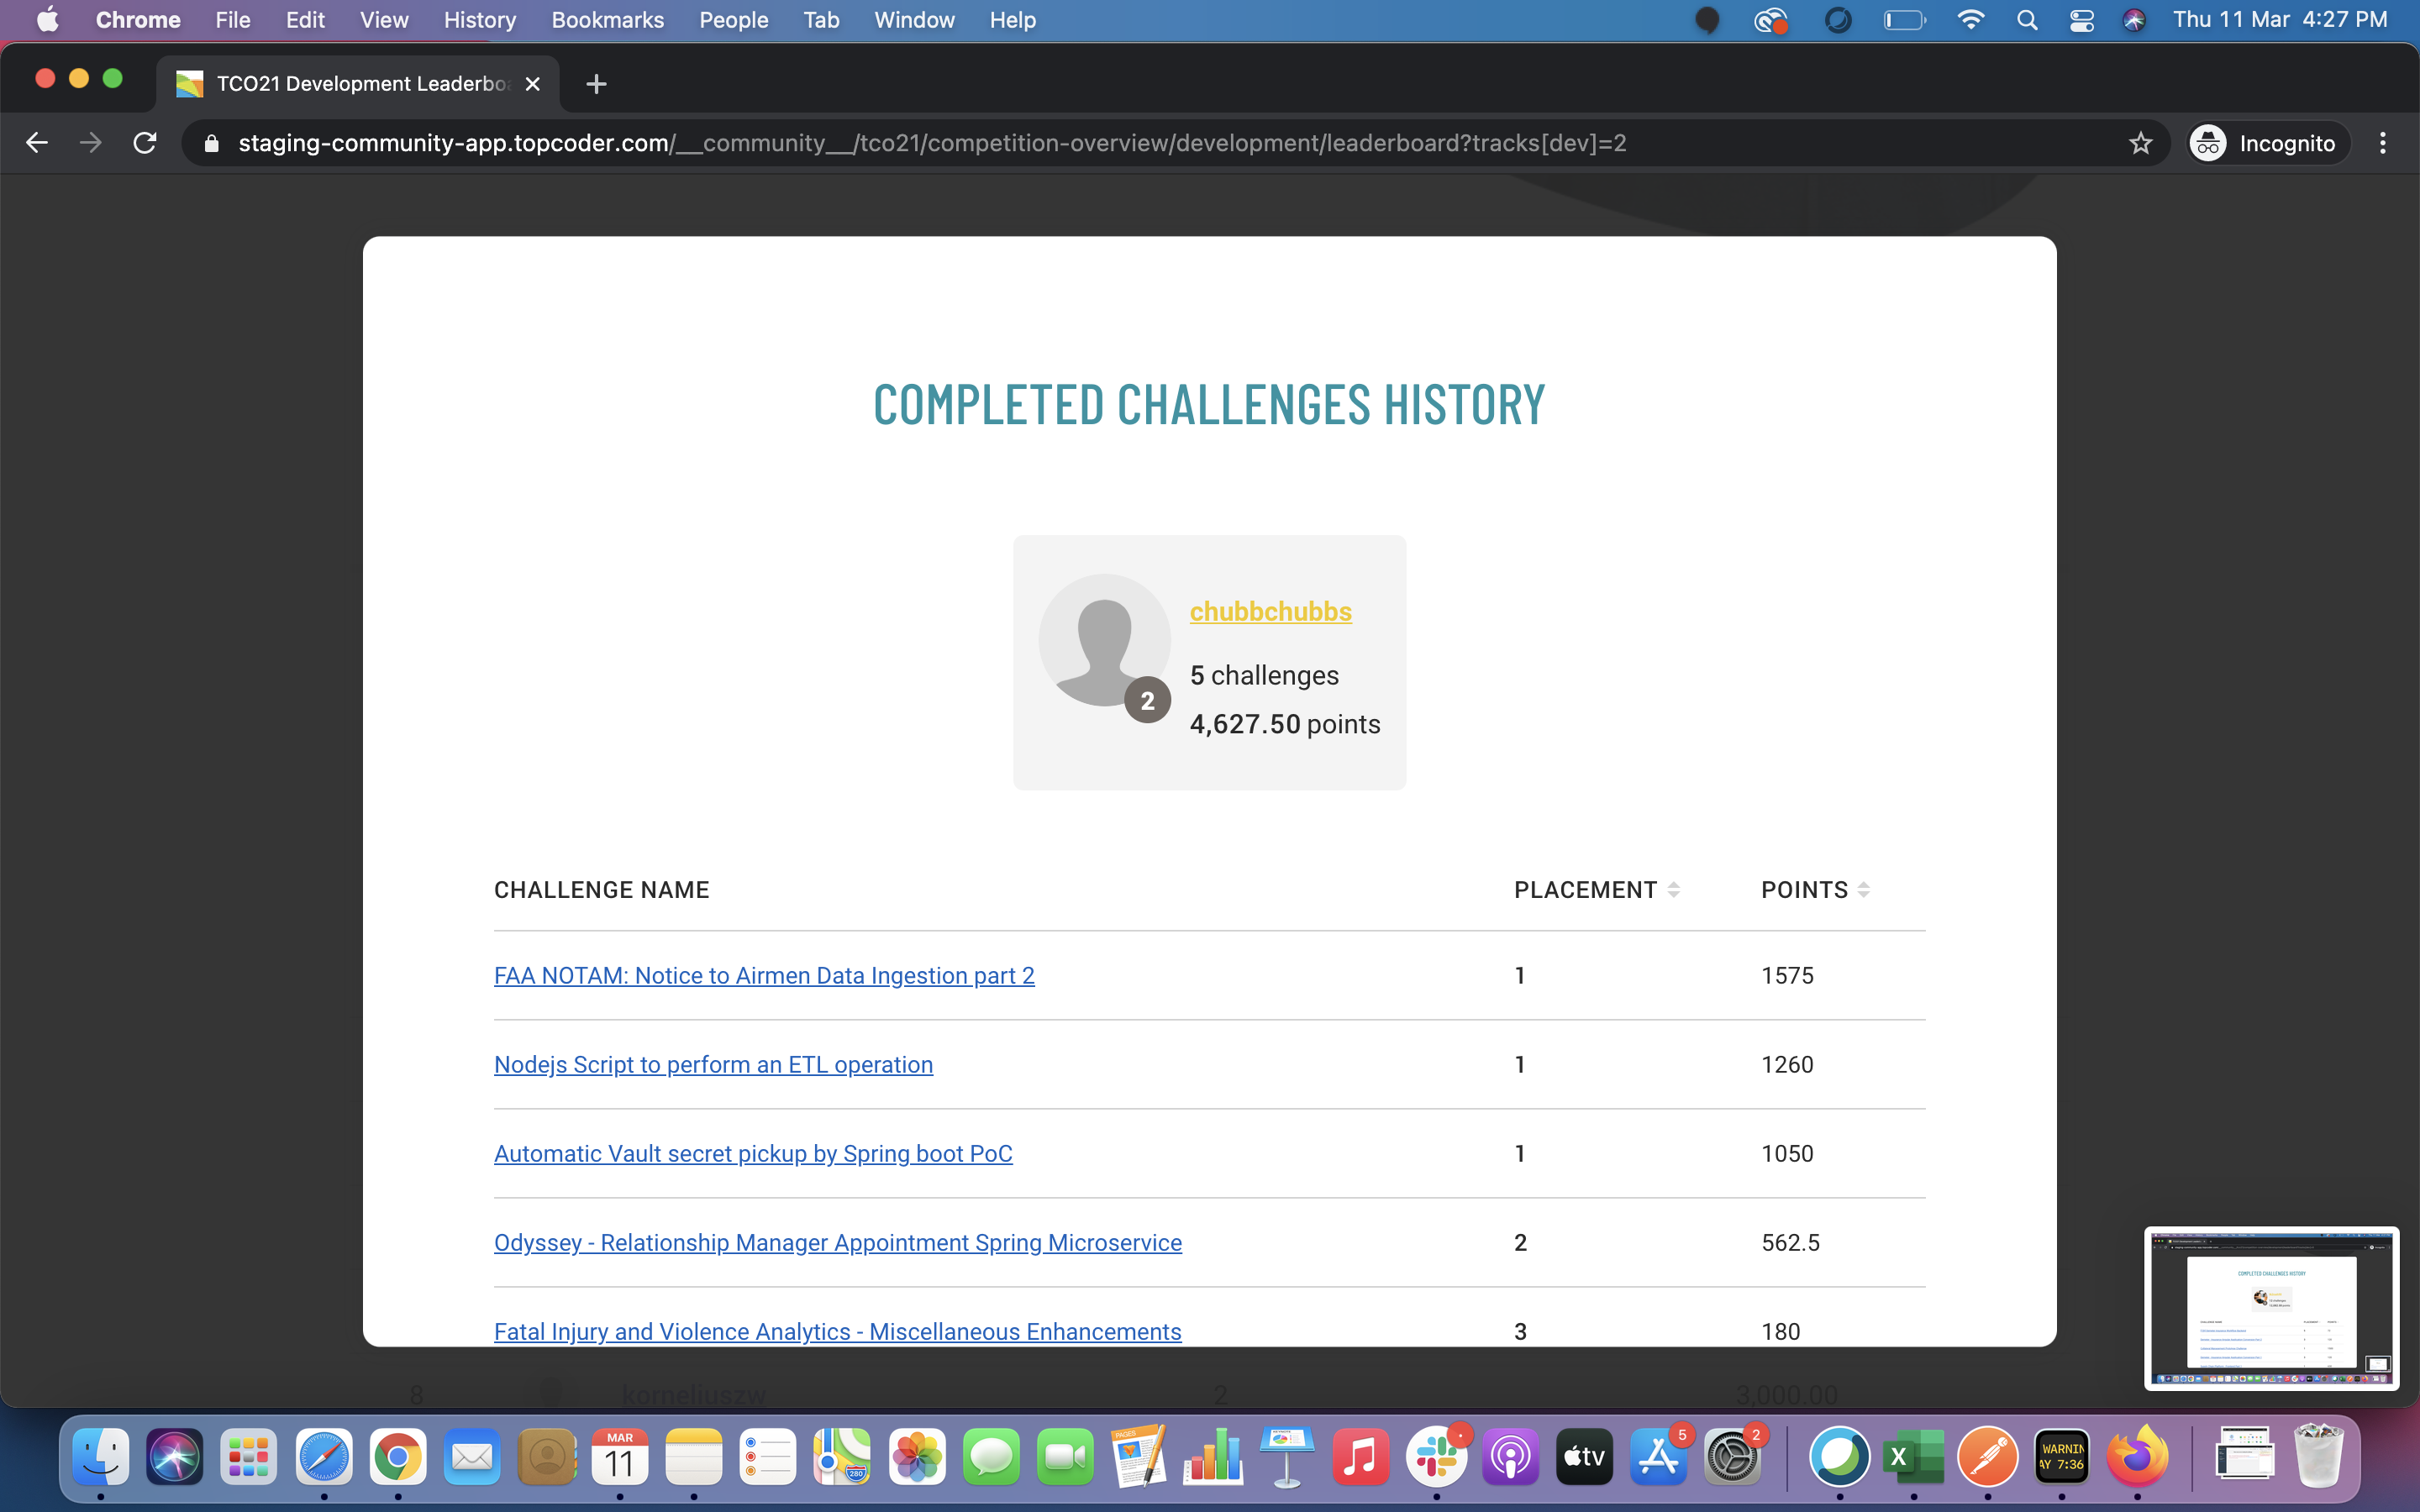Open Fatal Injury and Violence Analytics link
This screenshot has width=2420, height=1512.
point(838,1331)
